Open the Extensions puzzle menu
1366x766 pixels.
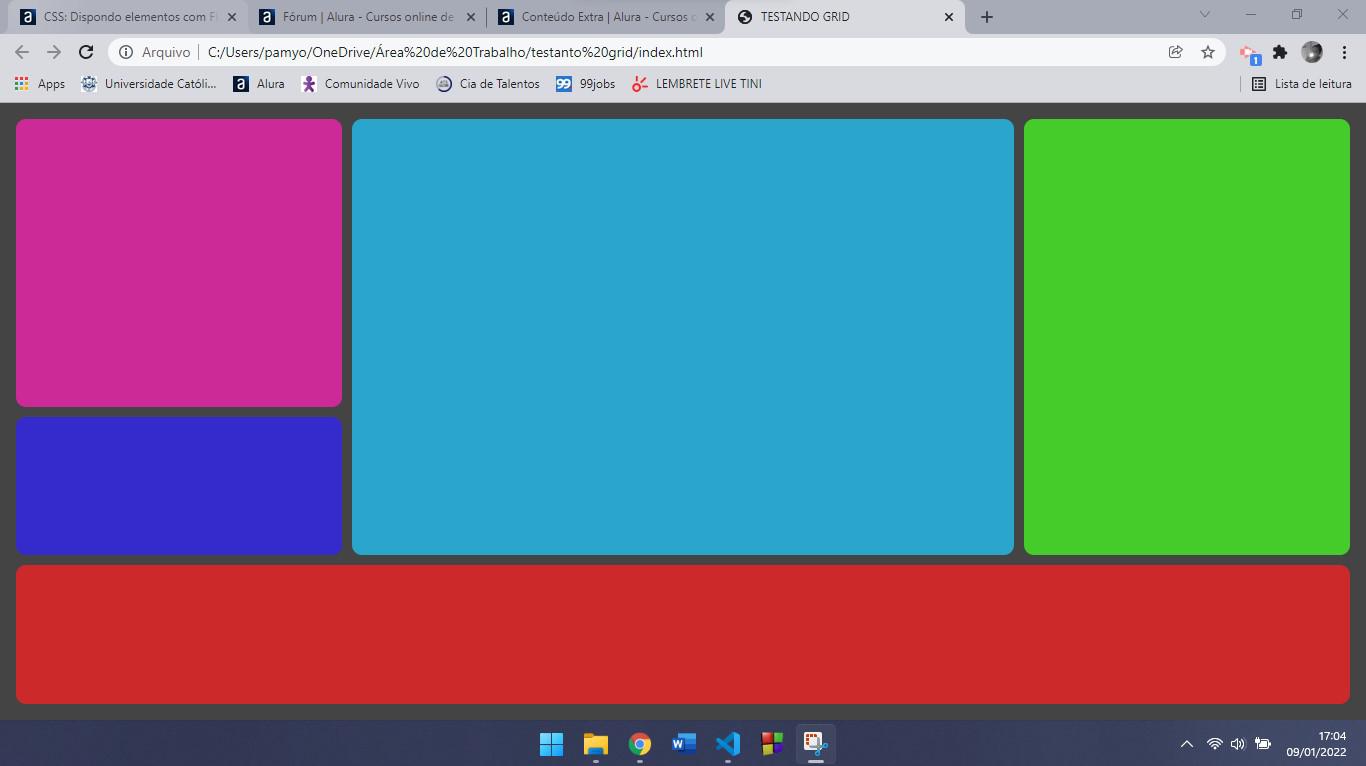click(1280, 52)
